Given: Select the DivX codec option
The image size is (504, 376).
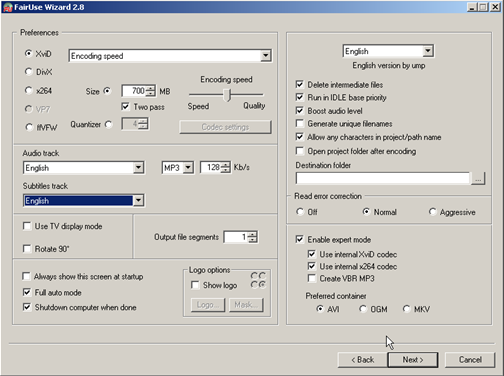Looking at the screenshot, I should [x=29, y=71].
